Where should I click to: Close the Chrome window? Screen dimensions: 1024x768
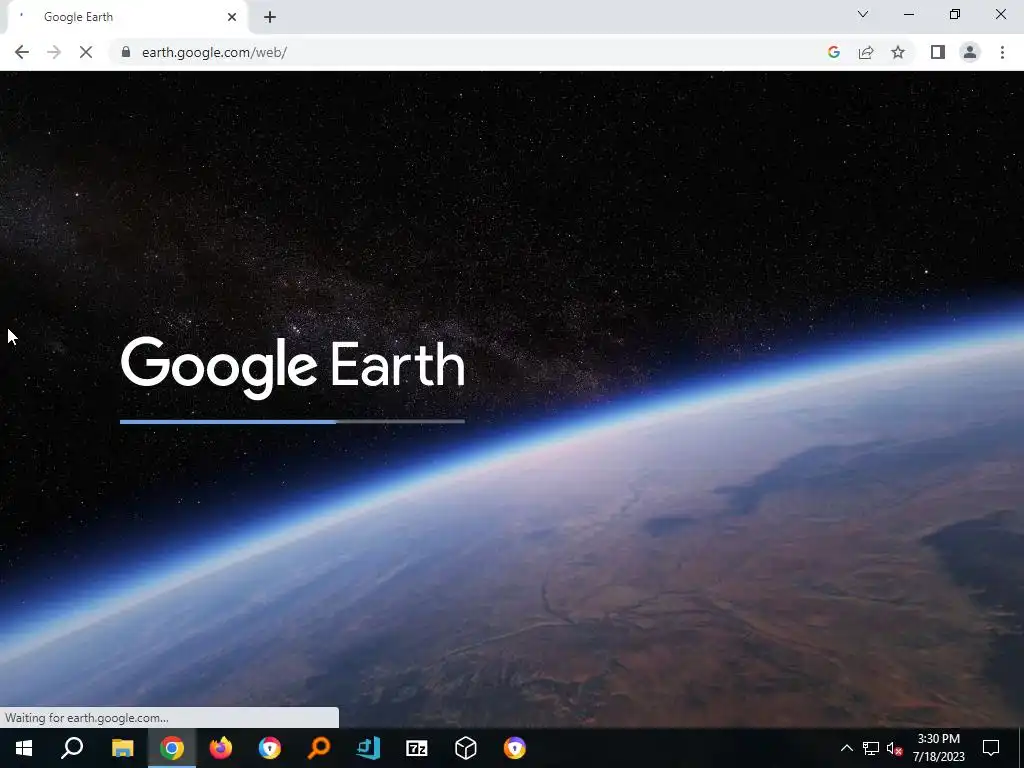pos(1000,14)
